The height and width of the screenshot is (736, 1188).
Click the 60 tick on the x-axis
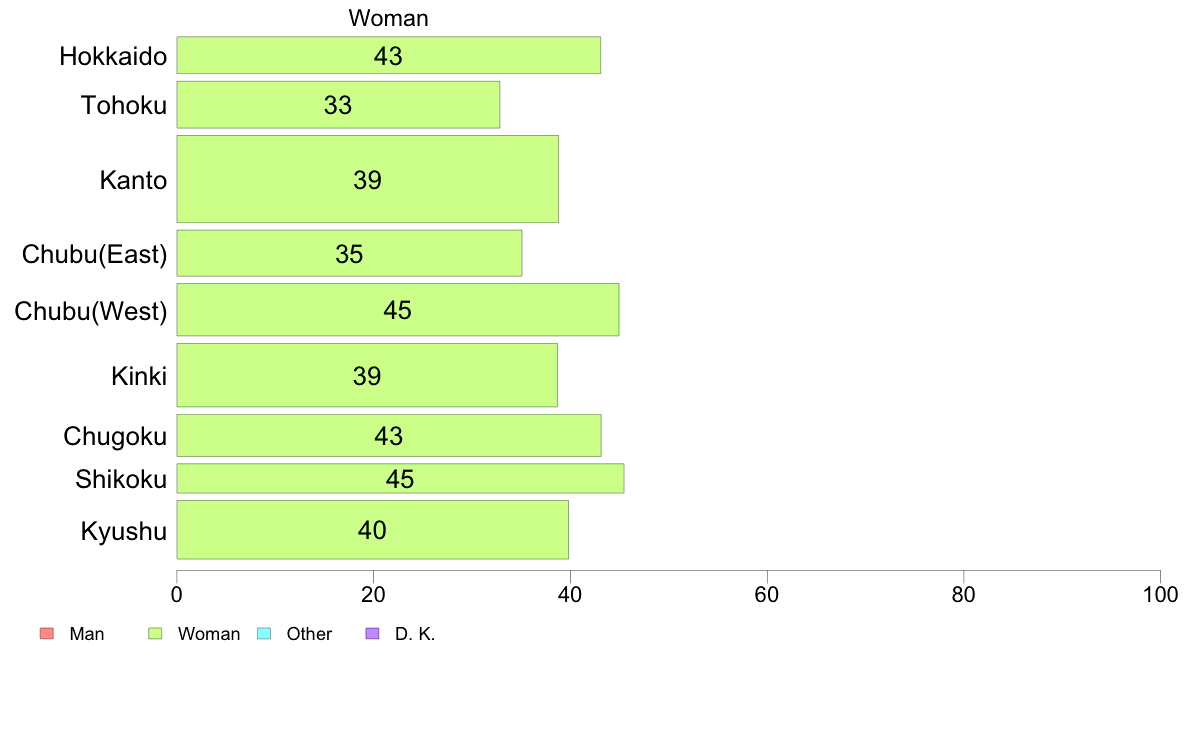[767, 594]
